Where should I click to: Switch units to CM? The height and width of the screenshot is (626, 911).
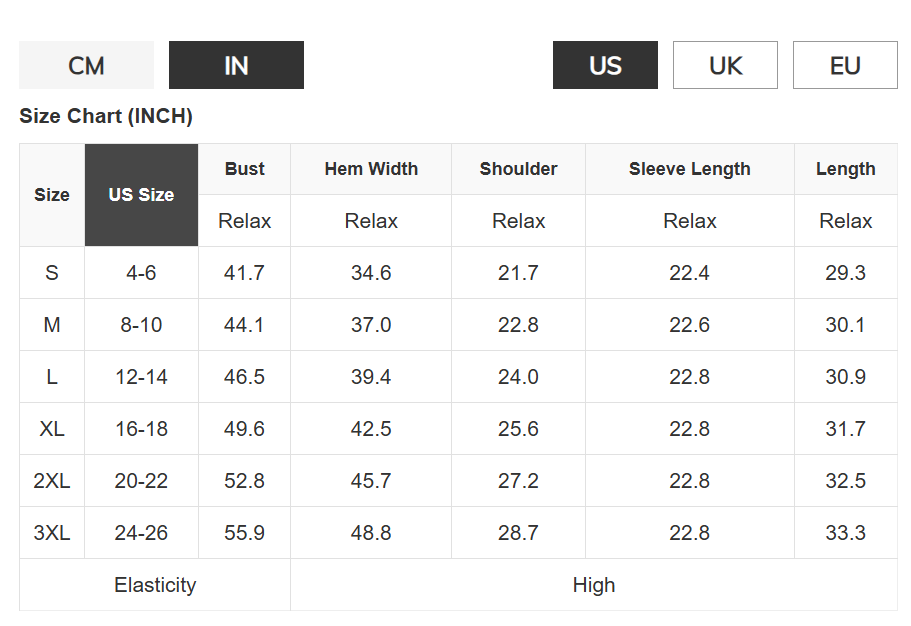[x=86, y=65]
